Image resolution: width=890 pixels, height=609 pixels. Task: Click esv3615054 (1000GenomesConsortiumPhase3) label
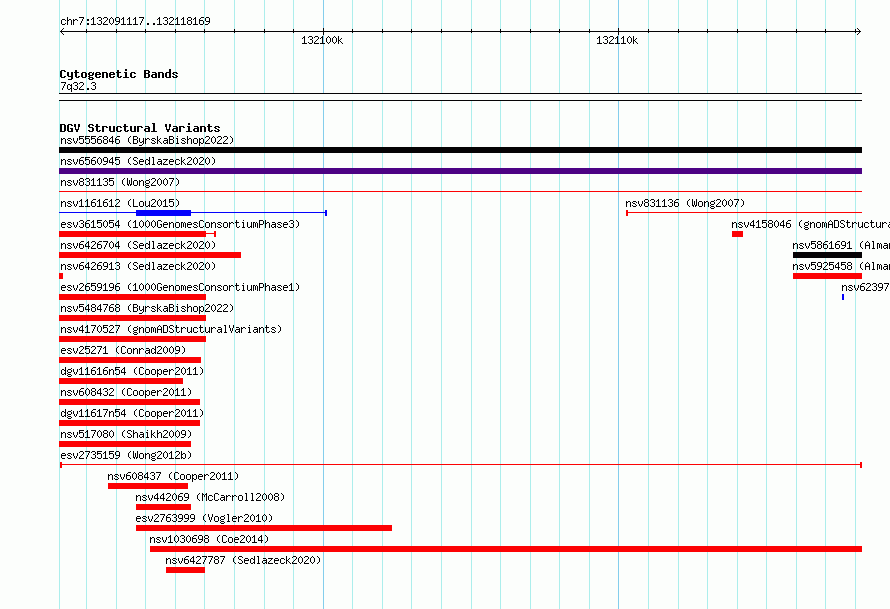pos(180,224)
